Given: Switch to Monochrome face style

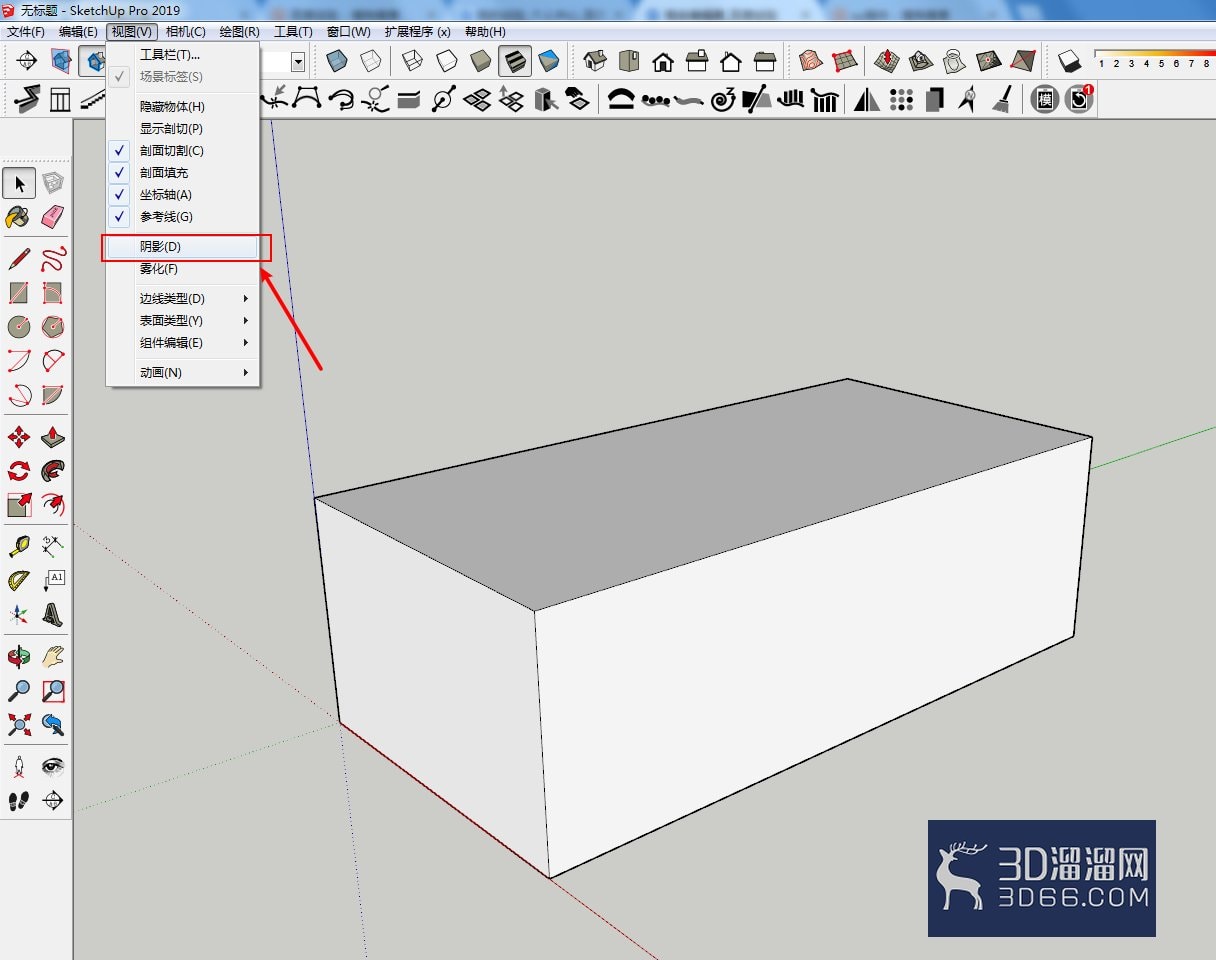Looking at the screenshot, I should point(549,62).
